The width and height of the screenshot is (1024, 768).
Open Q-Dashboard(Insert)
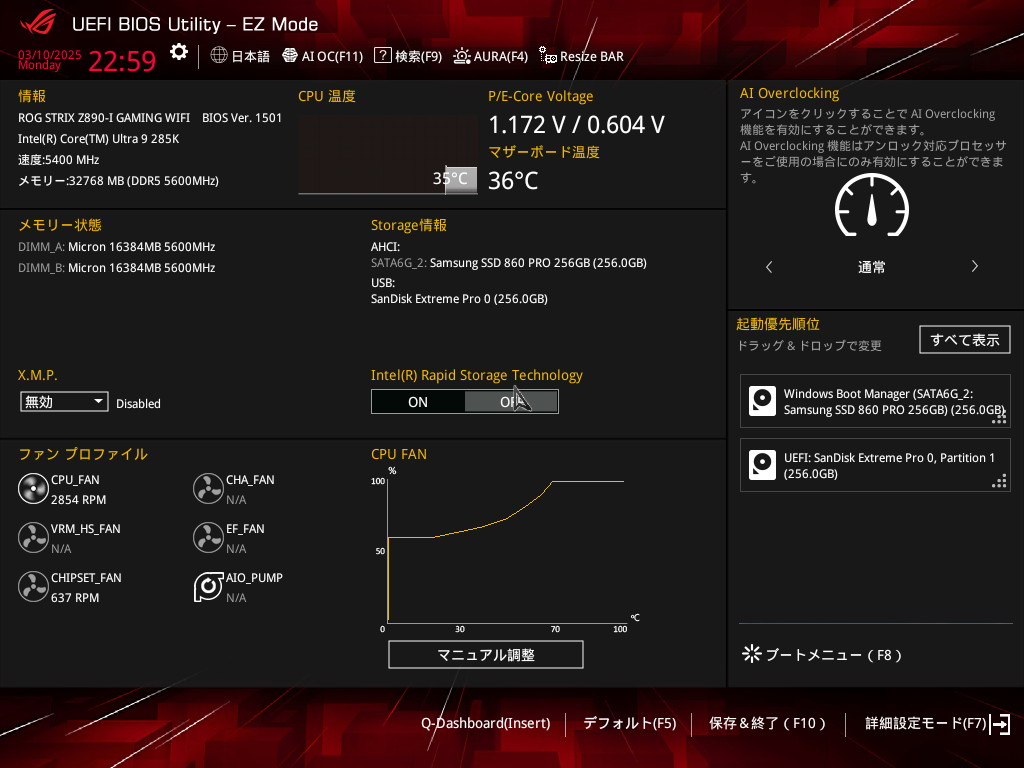click(485, 723)
